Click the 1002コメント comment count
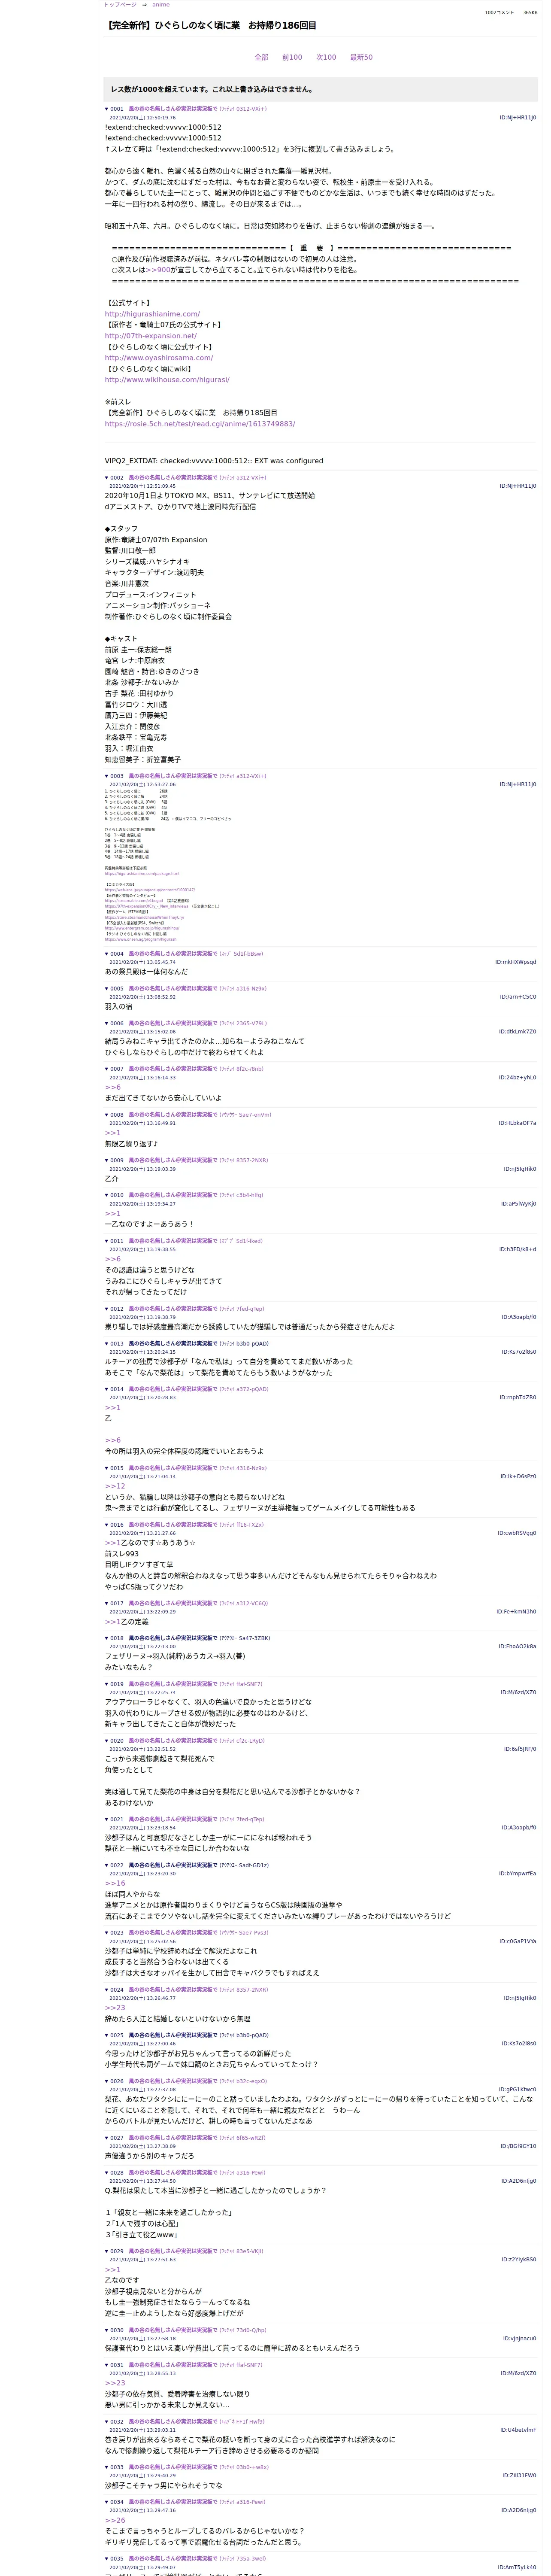551x2576 pixels. pyautogui.click(x=499, y=13)
